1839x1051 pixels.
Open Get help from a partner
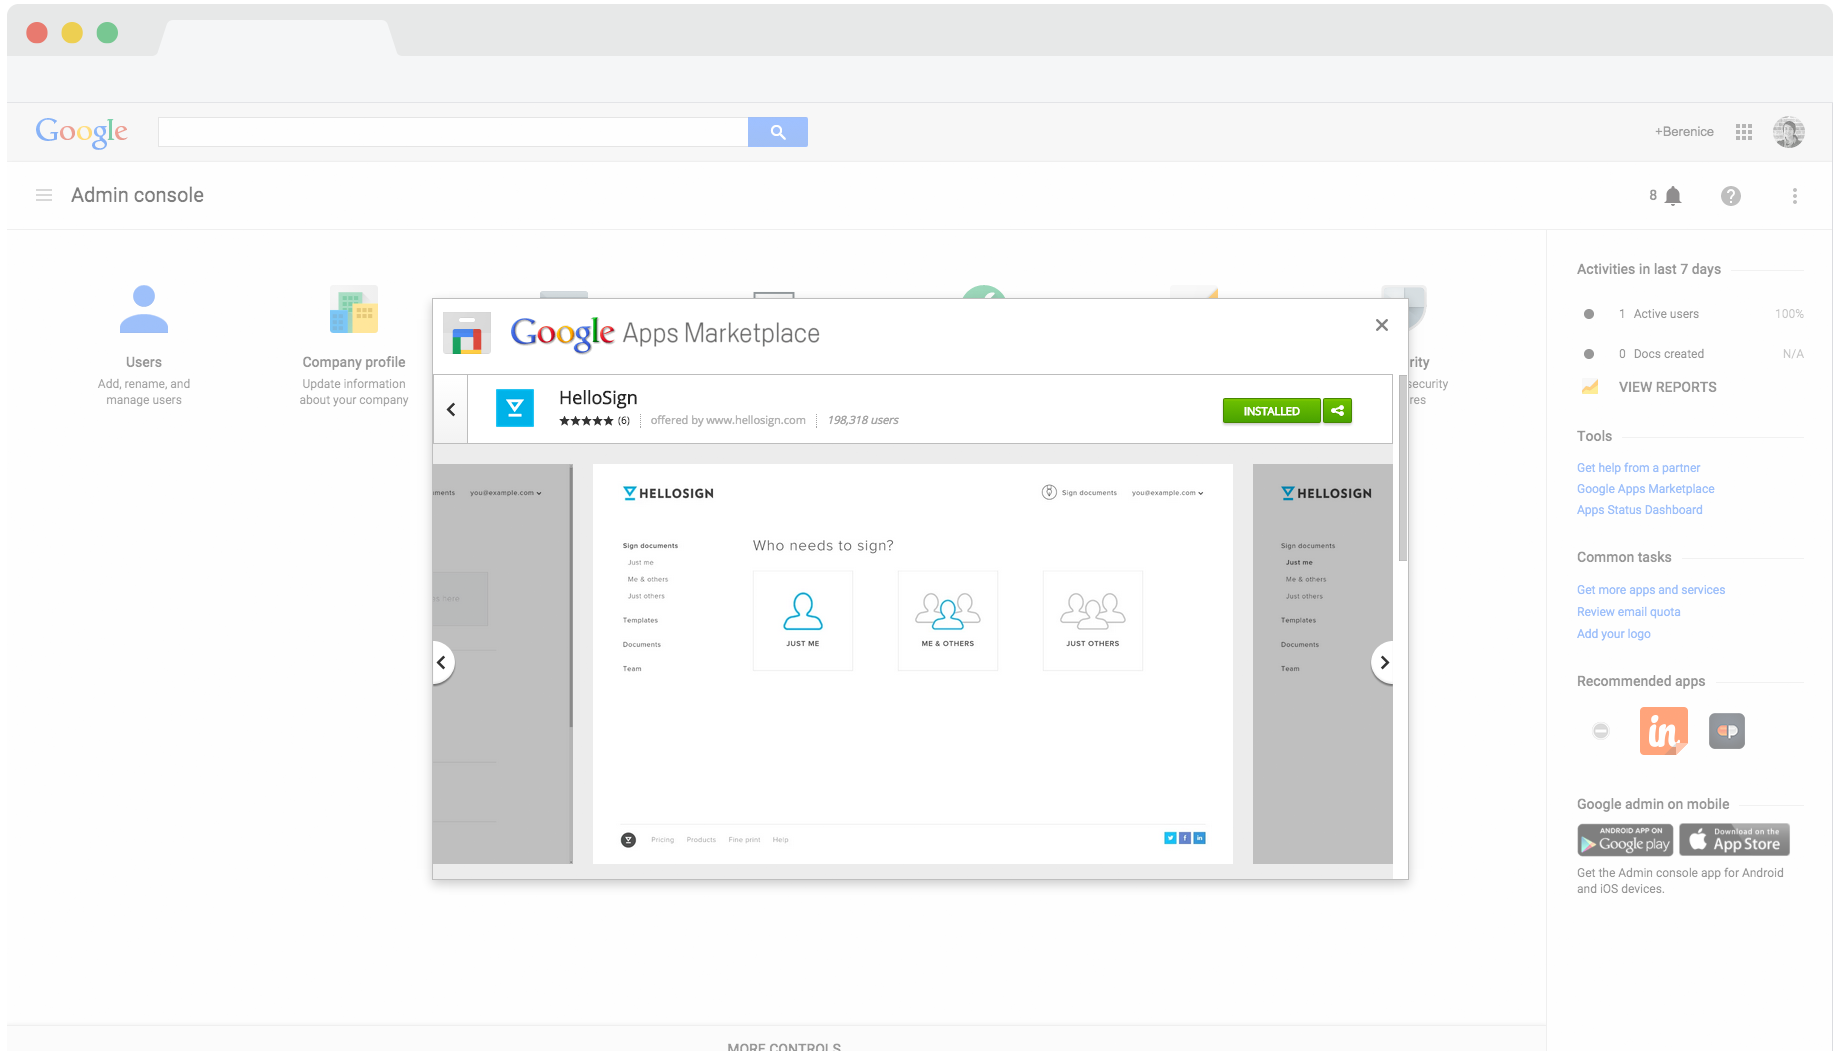1638,468
